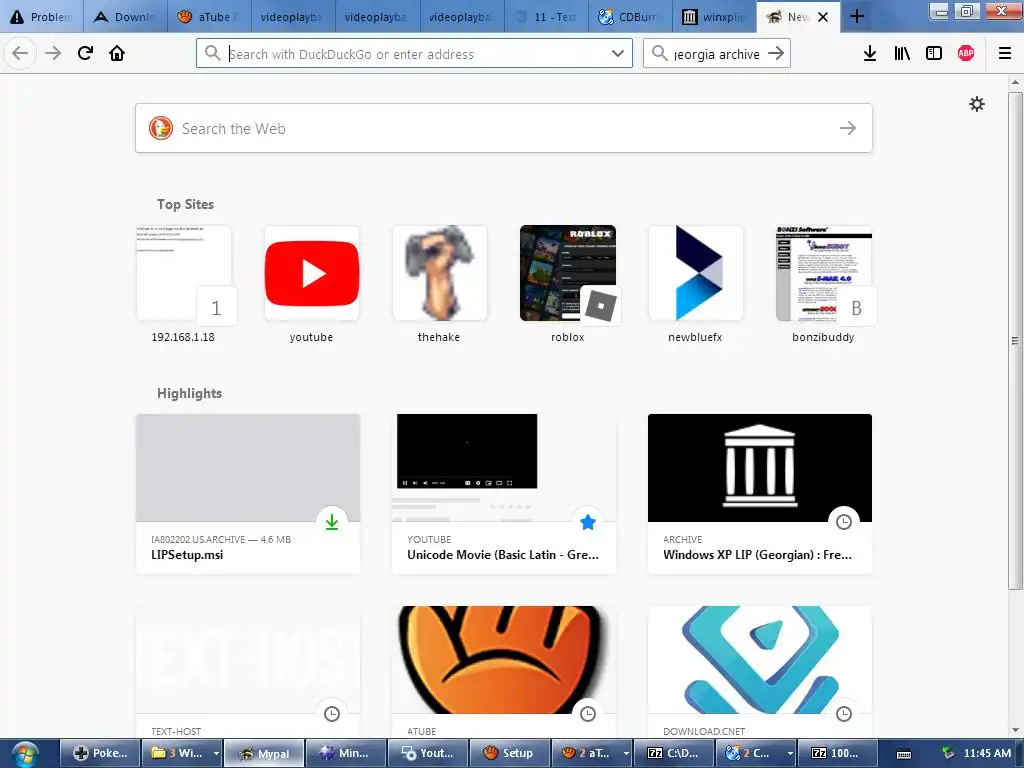Image resolution: width=1024 pixels, height=768 pixels.
Task: Click history clock on ATUBE card
Action: click(x=588, y=714)
